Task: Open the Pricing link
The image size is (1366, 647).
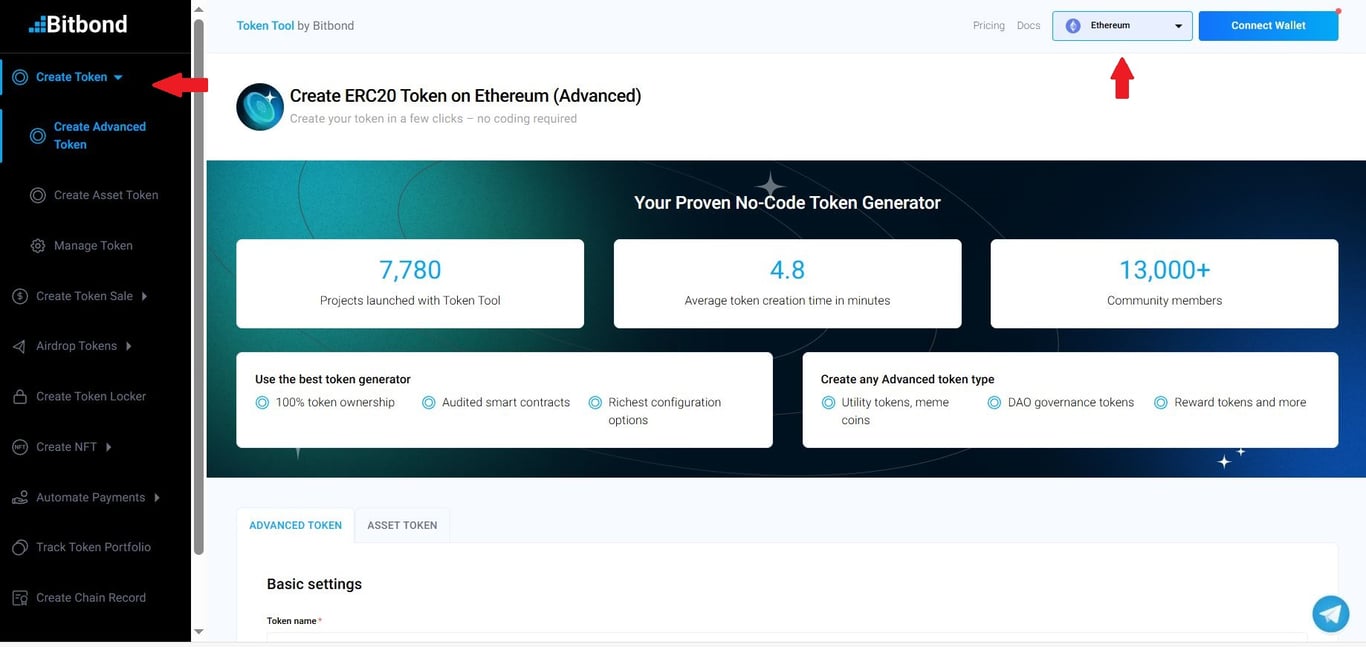Action: [x=988, y=26]
